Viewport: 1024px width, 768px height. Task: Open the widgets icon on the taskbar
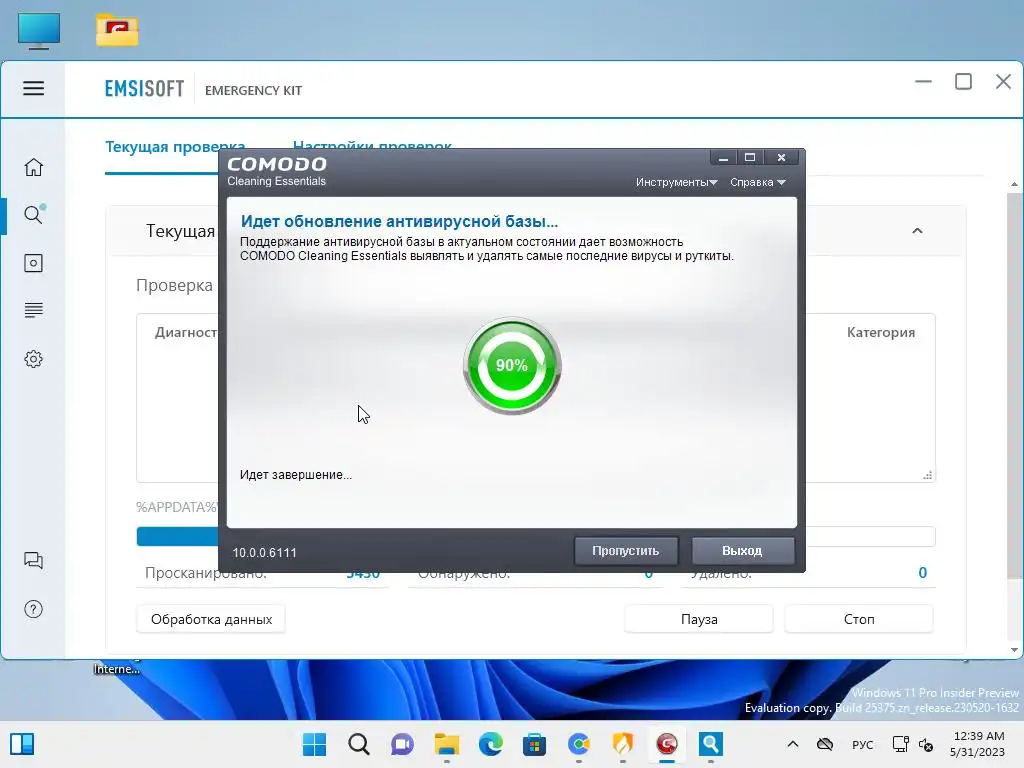click(x=22, y=744)
